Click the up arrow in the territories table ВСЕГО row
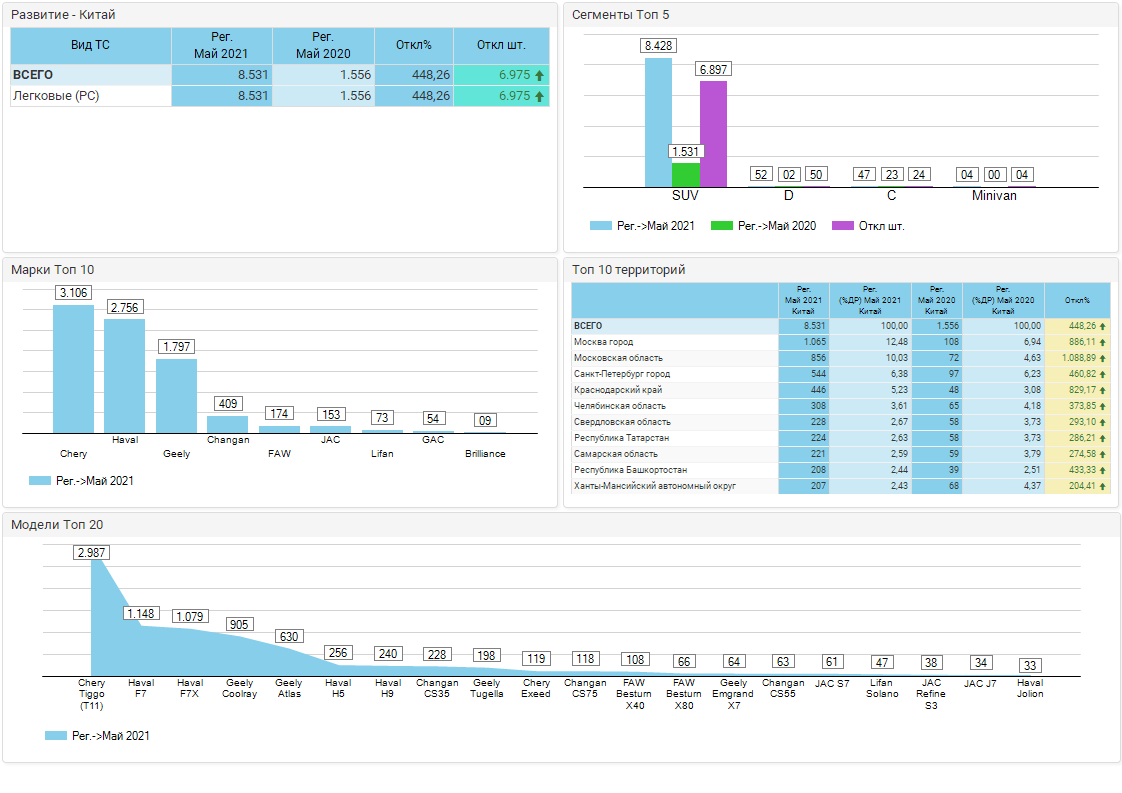Viewport: 1122px width, 793px height. [1103, 326]
